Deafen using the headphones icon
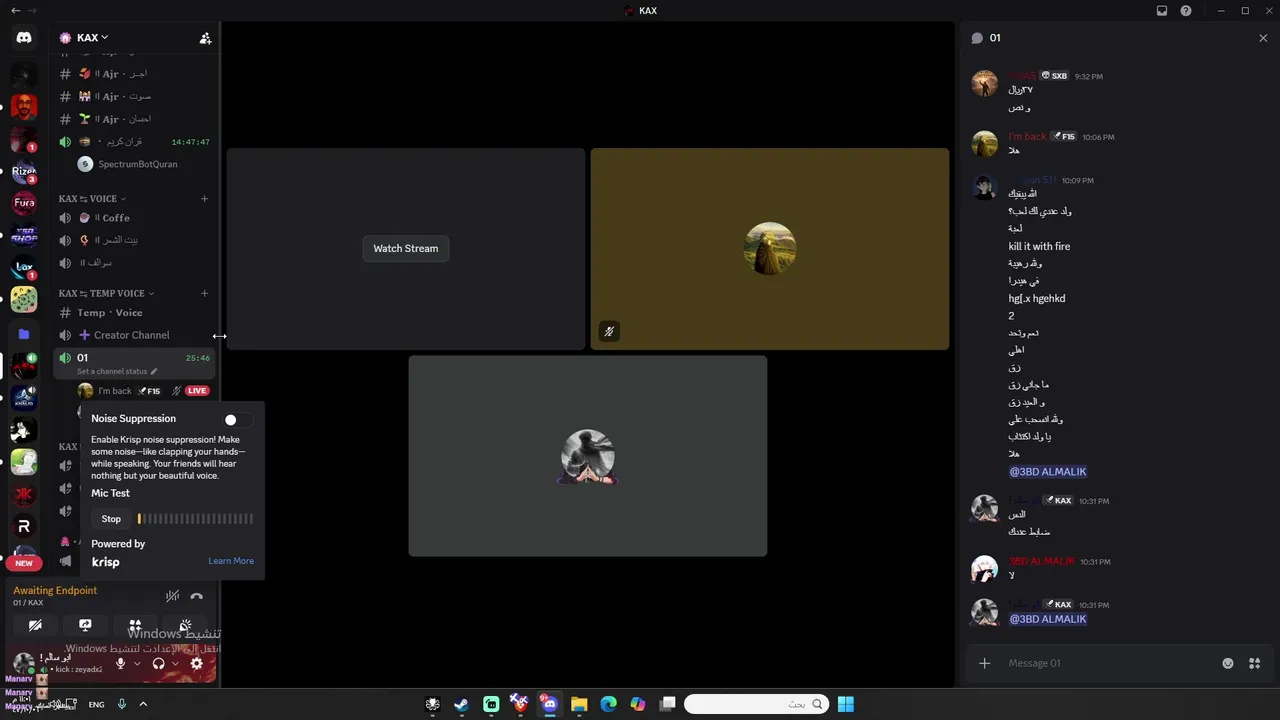 (x=158, y=663)
